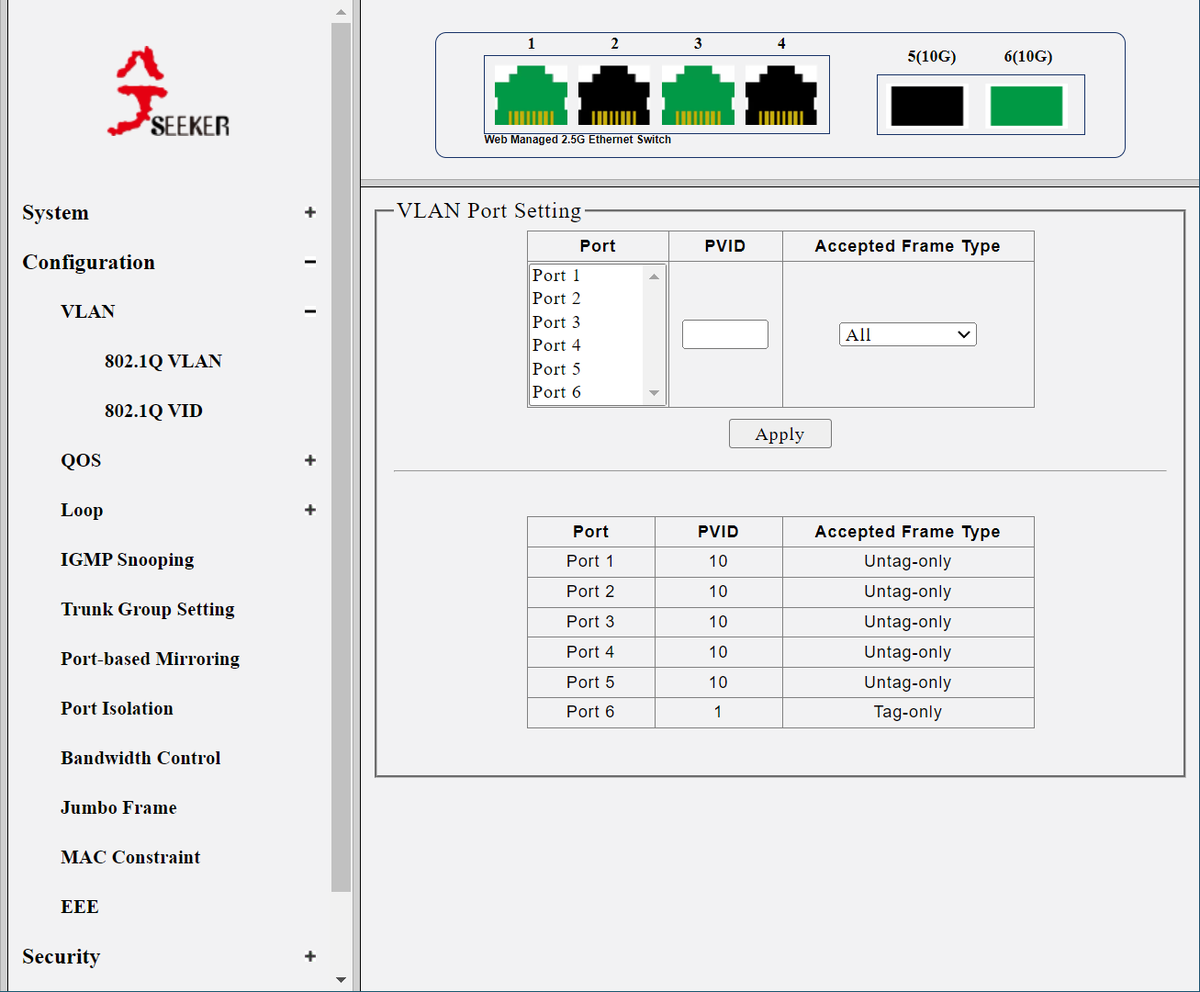Click the Apply button
This screenshot has height=992, width=1200.
point(780,434)
